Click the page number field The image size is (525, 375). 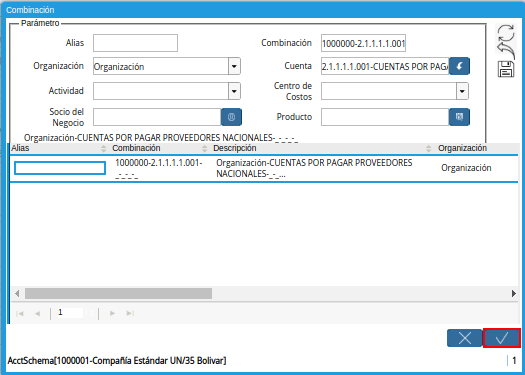coord(69,313)
